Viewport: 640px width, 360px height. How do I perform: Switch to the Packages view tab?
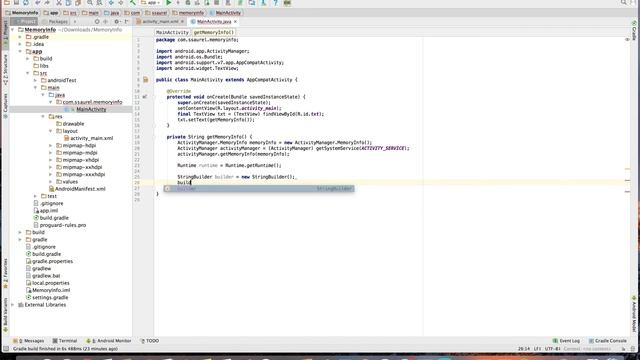tap(55, 22)
